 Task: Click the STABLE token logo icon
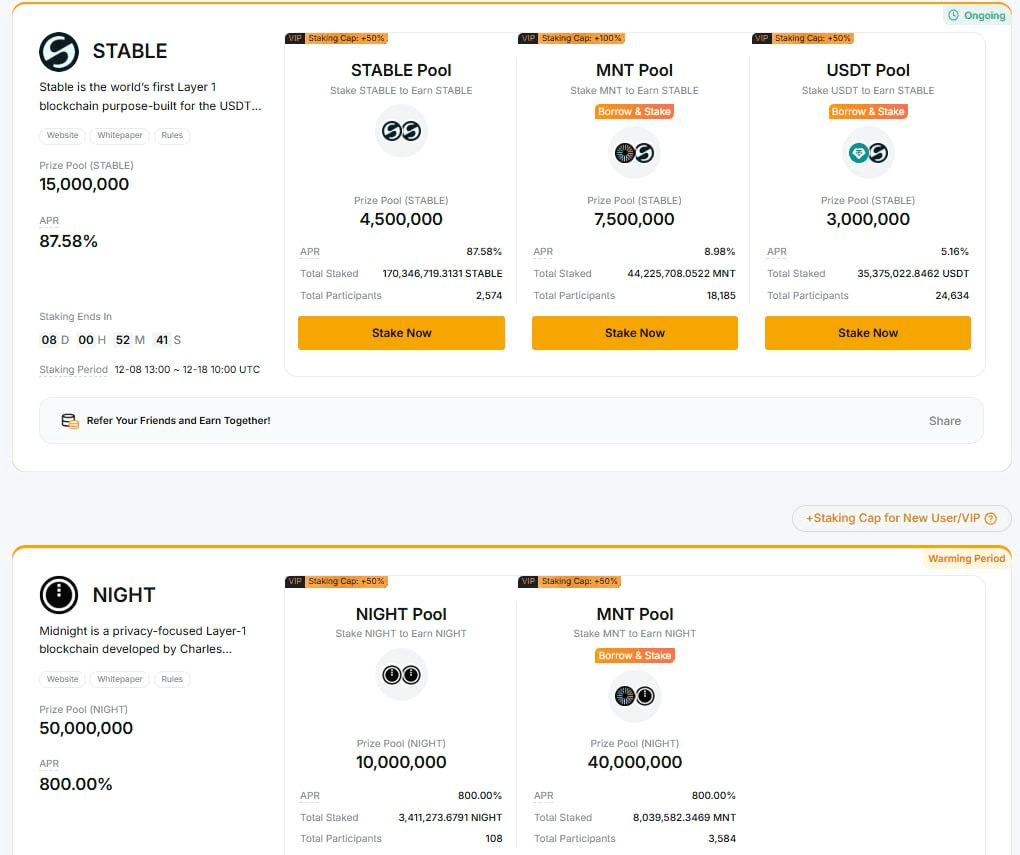pos(59,52)
